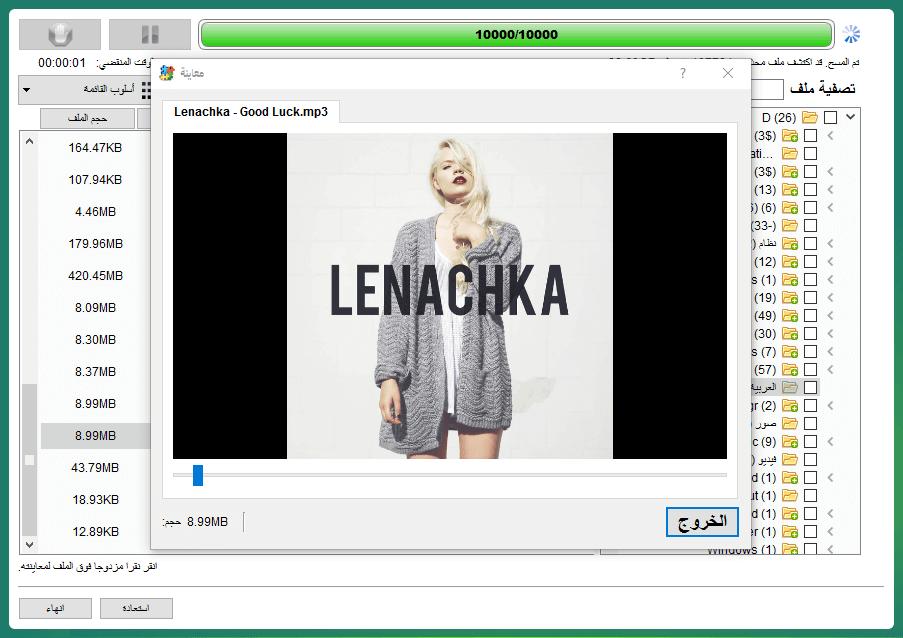903x638 pixels.
Task: Click the folder icon of the 'c (9)' row
Action: 790,442
